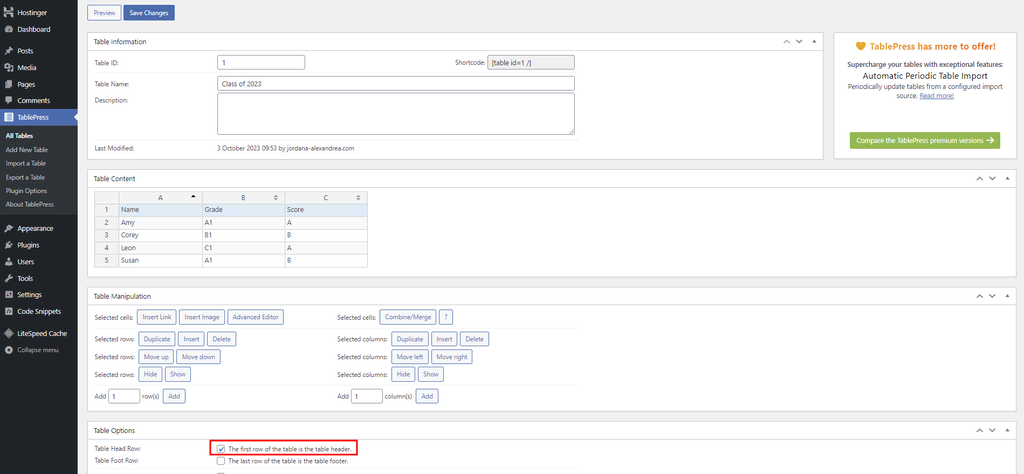Open the Advanced Editor
The image size is (1024, 474).
click(256, 317)
